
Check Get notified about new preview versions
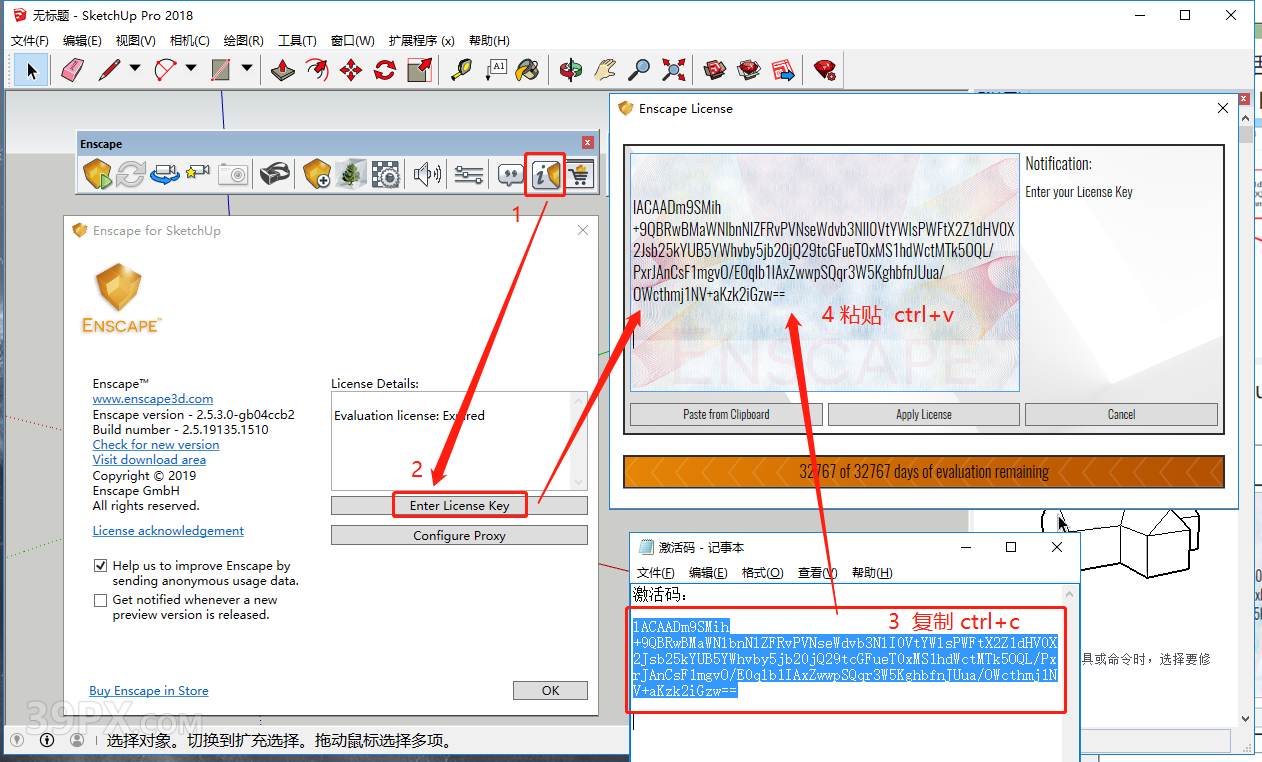[101, 600]
